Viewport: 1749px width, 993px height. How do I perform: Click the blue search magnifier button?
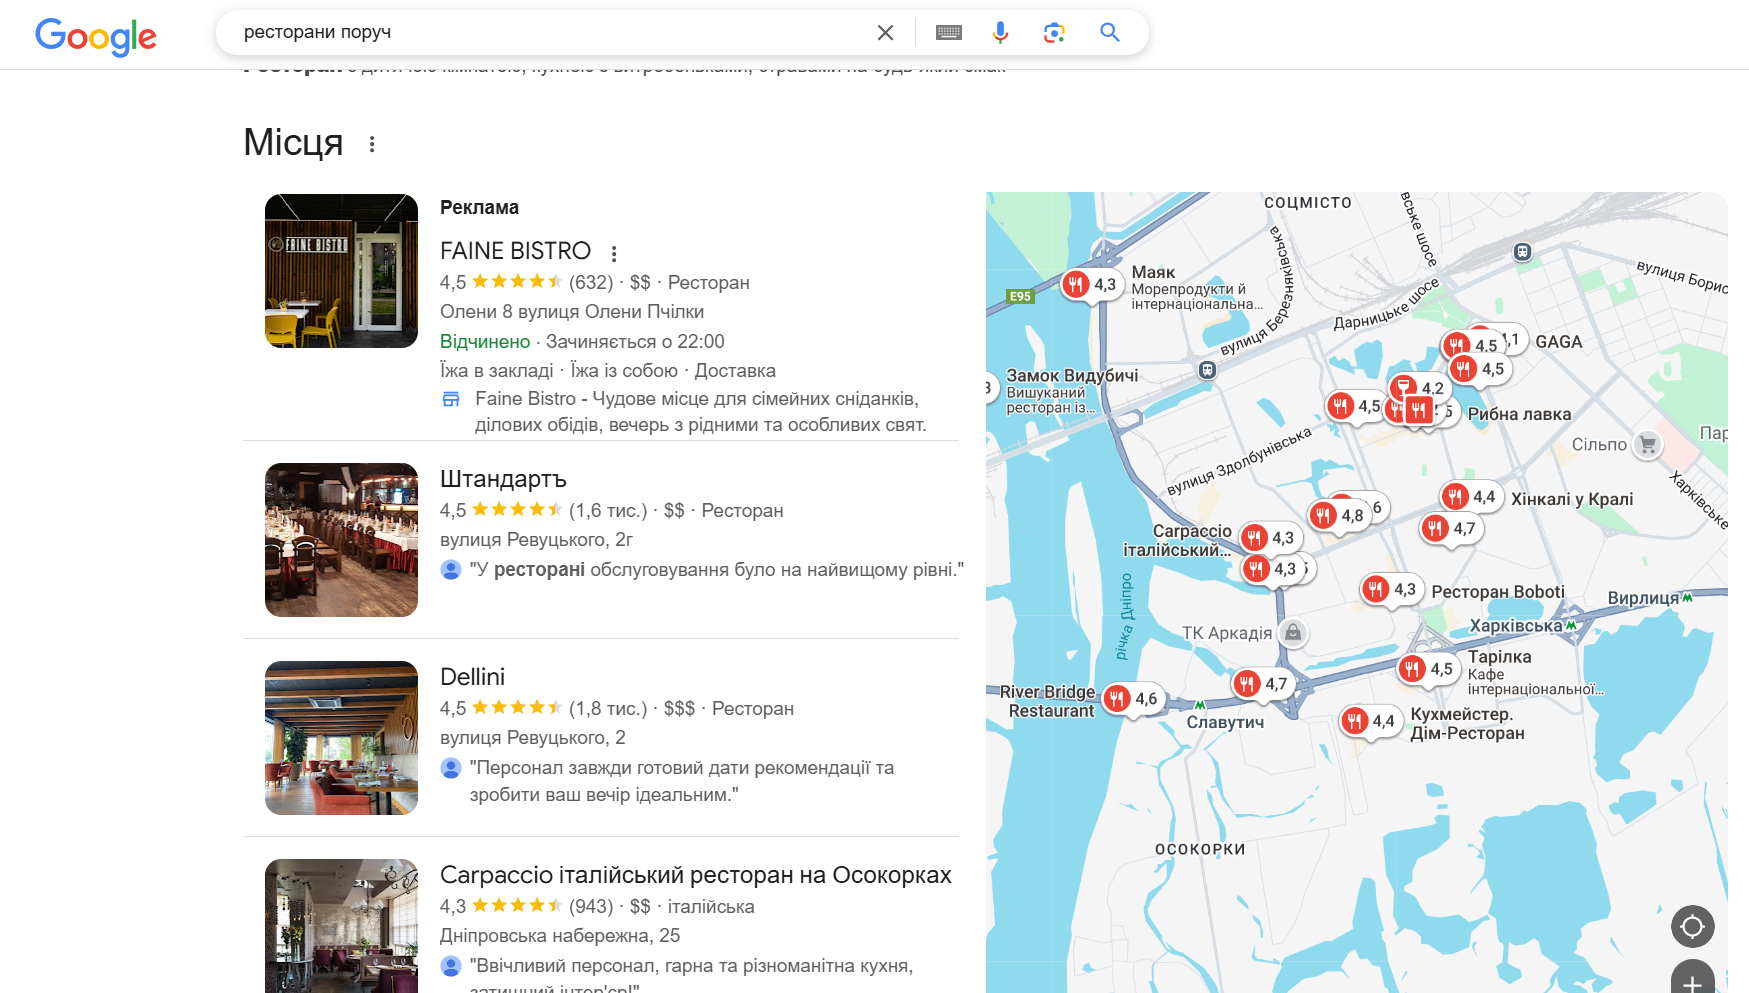tap(1110, 32)
